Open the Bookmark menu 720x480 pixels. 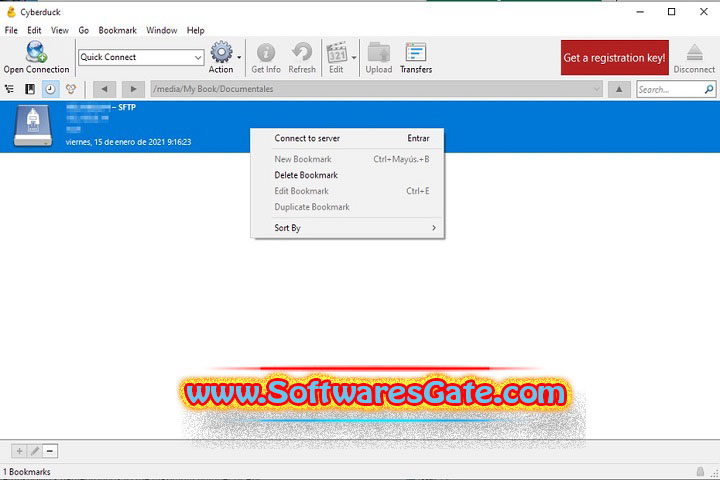(x=118, y=30)
